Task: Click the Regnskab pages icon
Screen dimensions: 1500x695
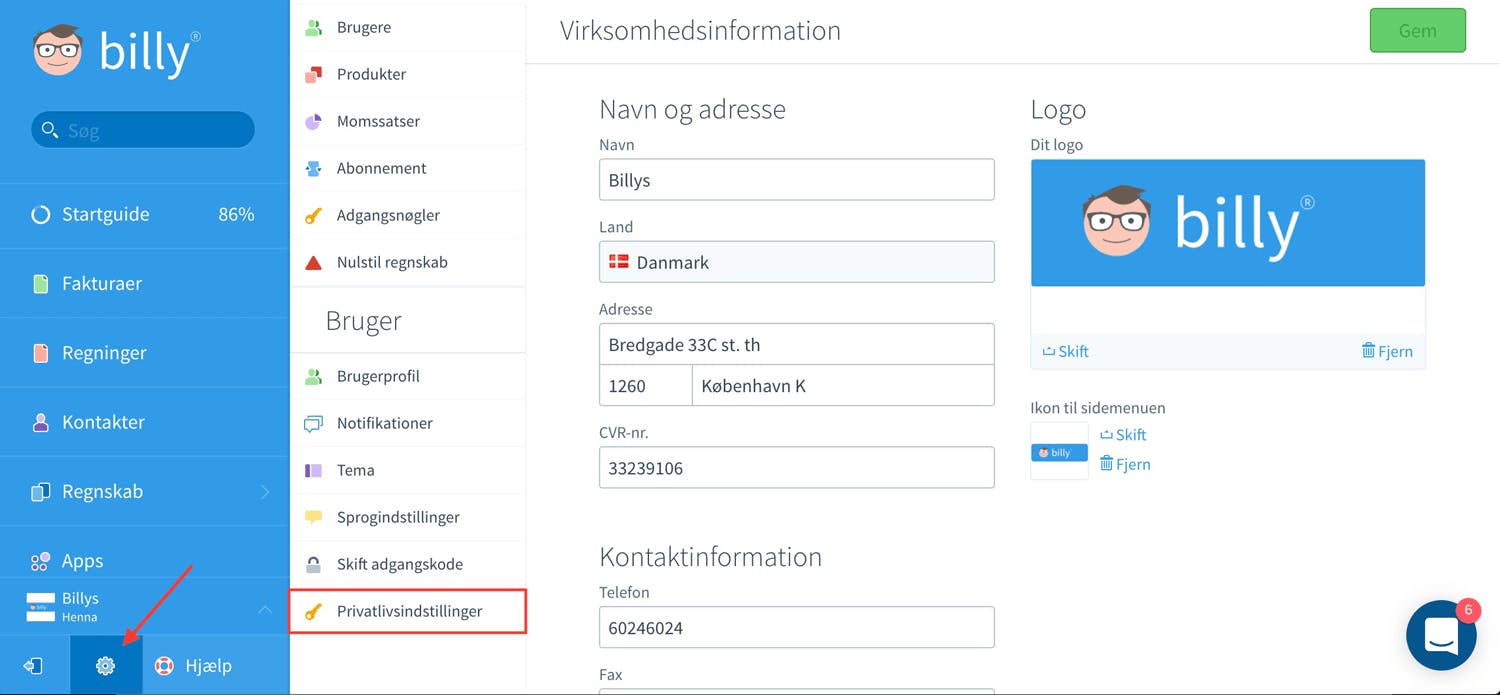Action: (x=40, y=492)
